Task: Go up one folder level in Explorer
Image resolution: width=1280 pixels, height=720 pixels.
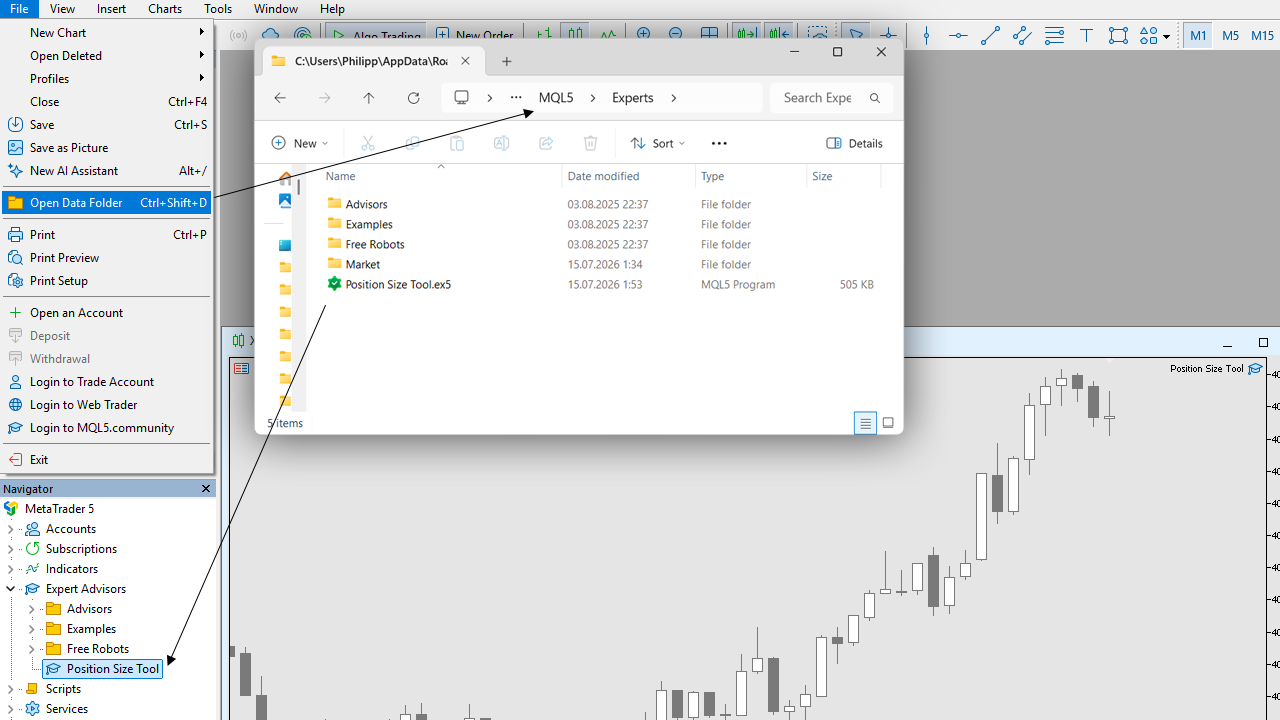Action: 369,98
